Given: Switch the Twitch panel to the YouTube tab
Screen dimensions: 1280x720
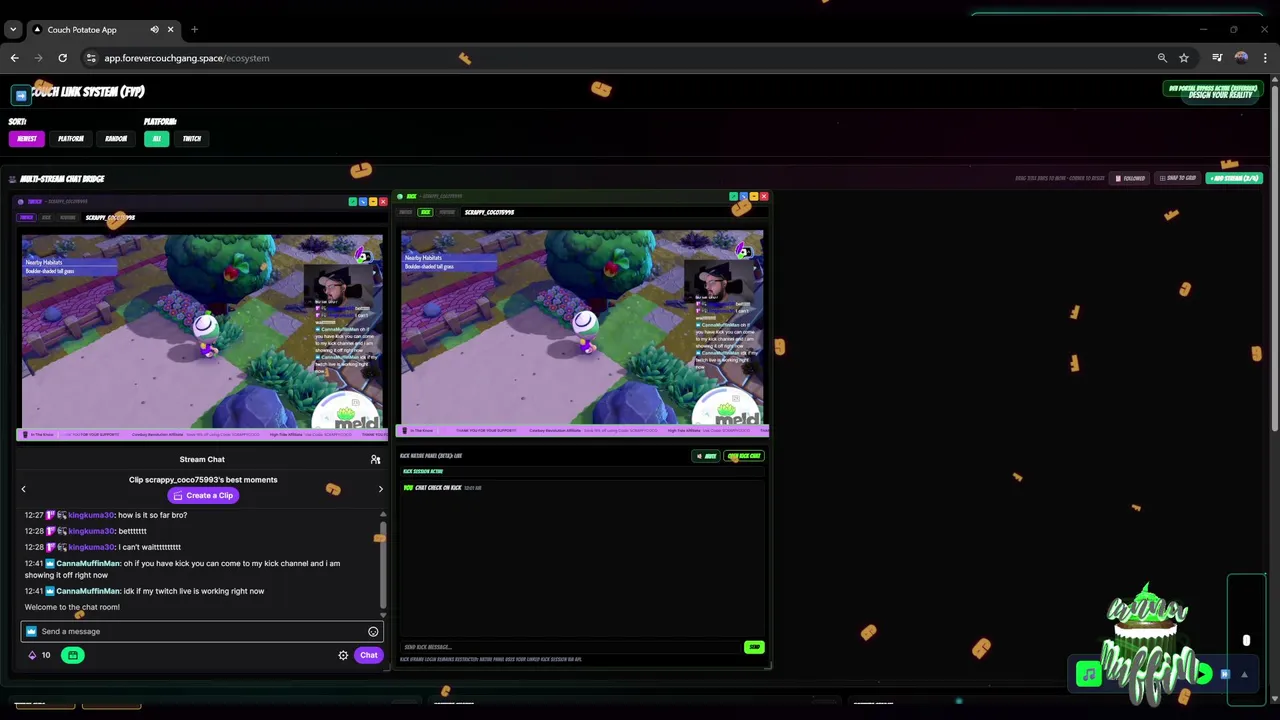Looking at the screenshot, I should pos(68,217).
